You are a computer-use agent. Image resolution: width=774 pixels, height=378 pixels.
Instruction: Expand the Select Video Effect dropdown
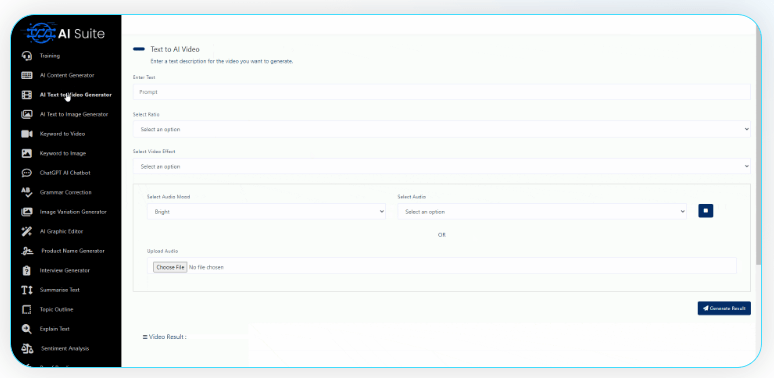(x=442, y=167)
